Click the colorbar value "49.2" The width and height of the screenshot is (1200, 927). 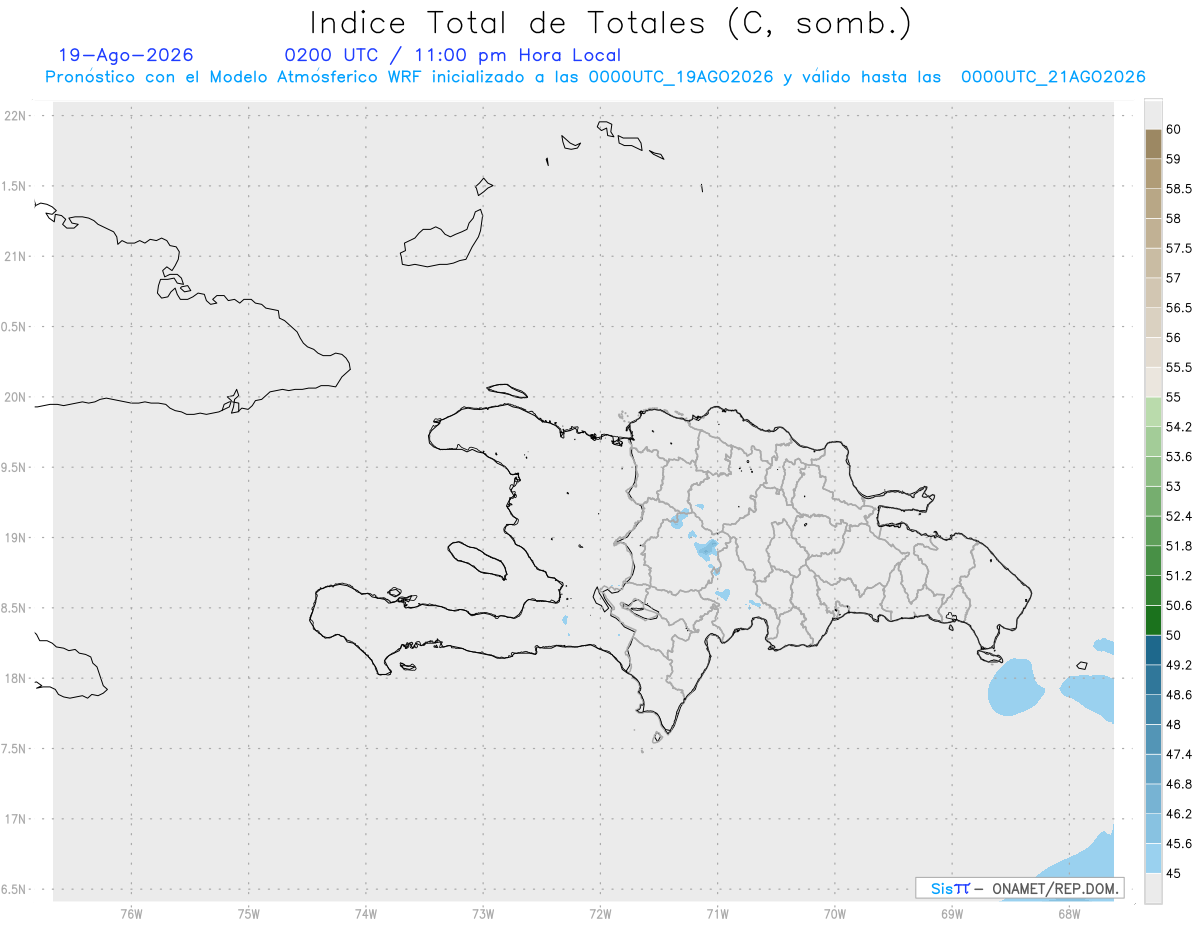click(1178, 665)
